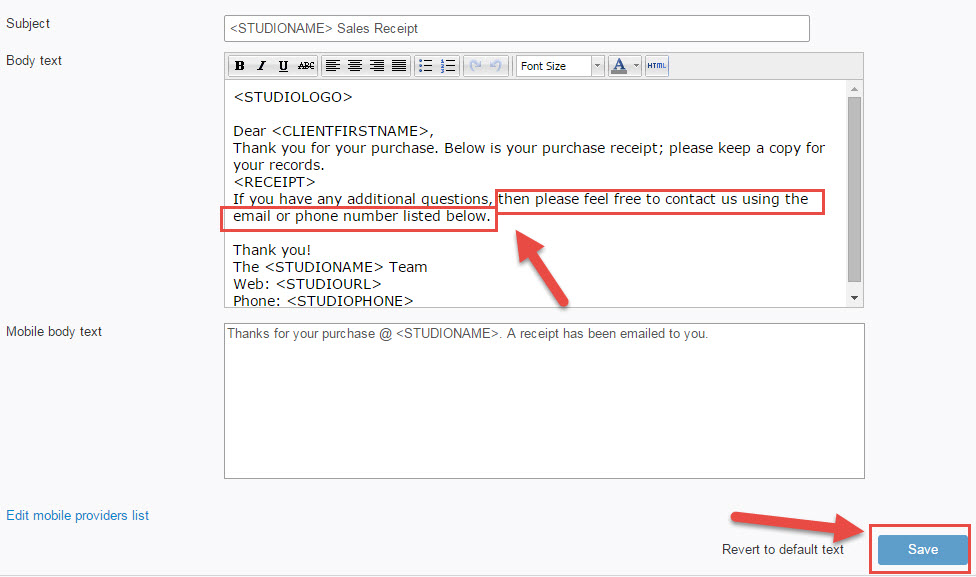The image size is (976, 577).
Task: Click inside the Subject input field
Action: [516, 28]
